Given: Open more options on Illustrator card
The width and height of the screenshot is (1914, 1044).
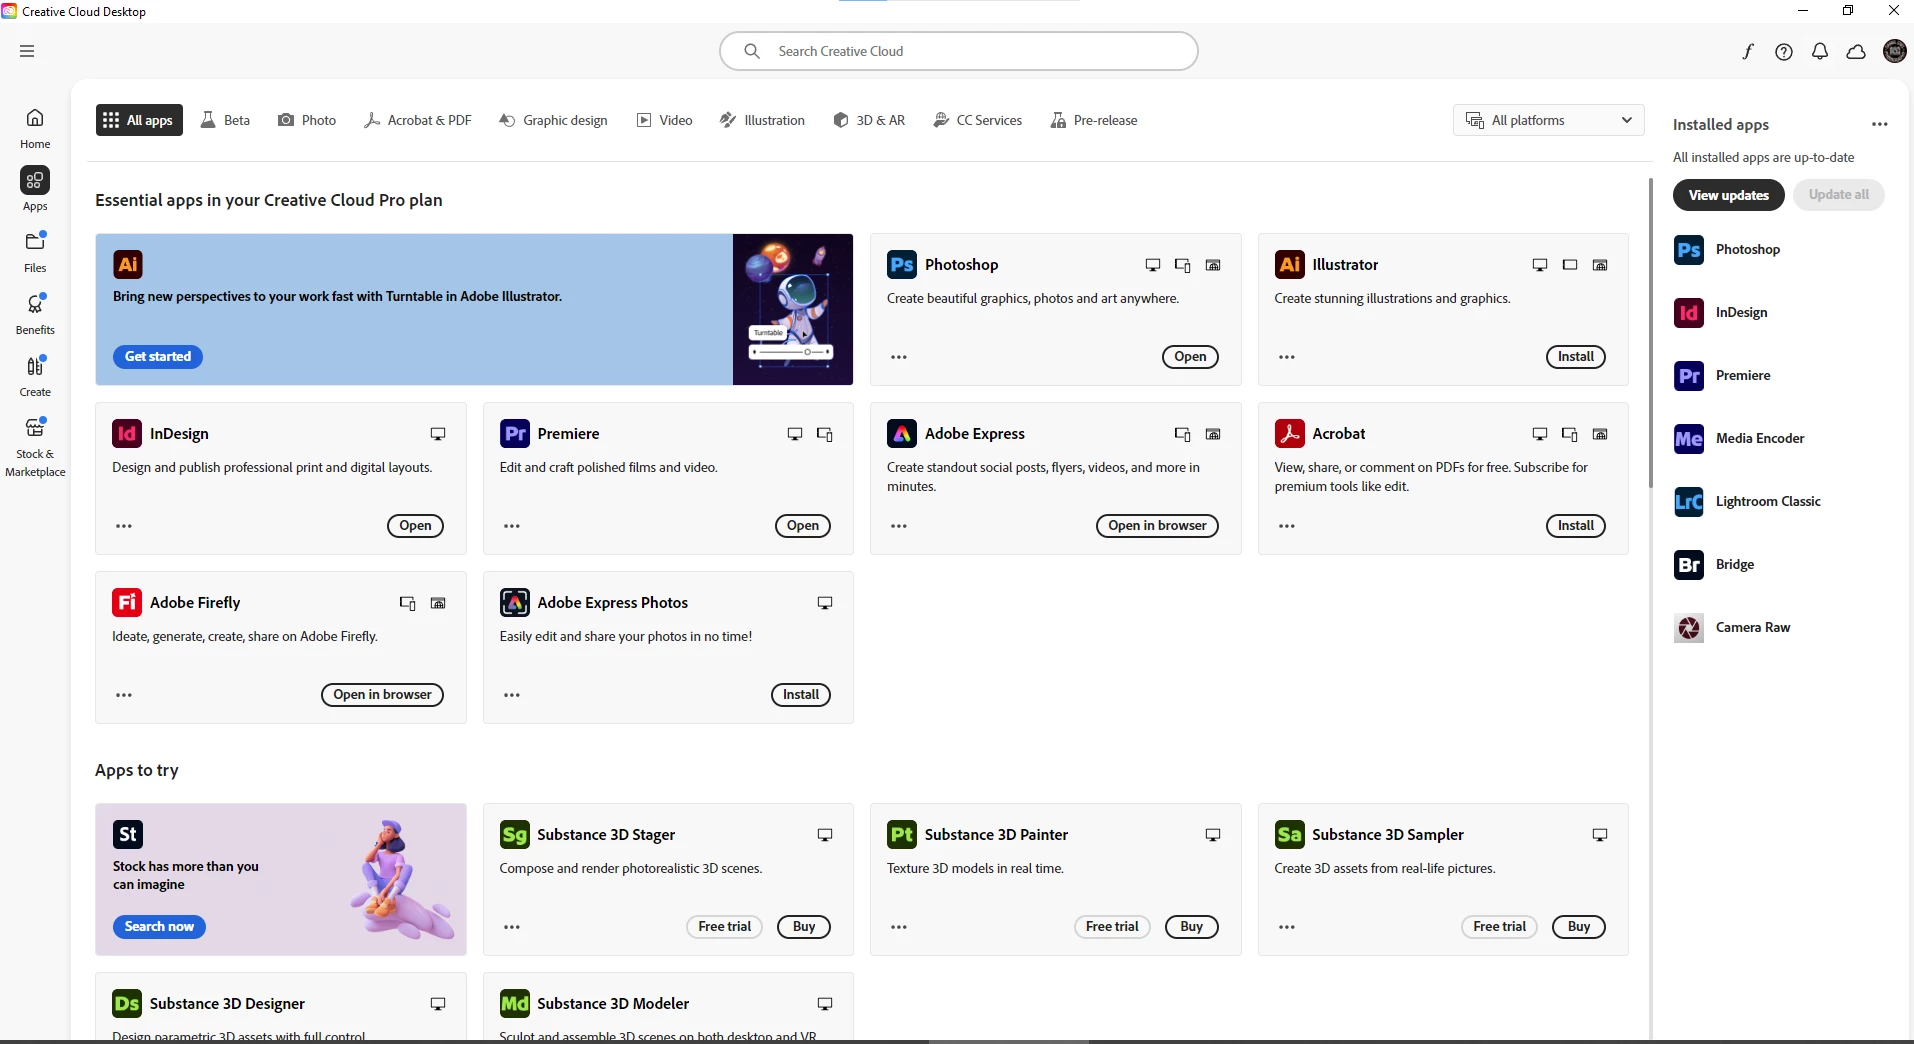Looking at the screenshot, I should (x=1286, y=357).
